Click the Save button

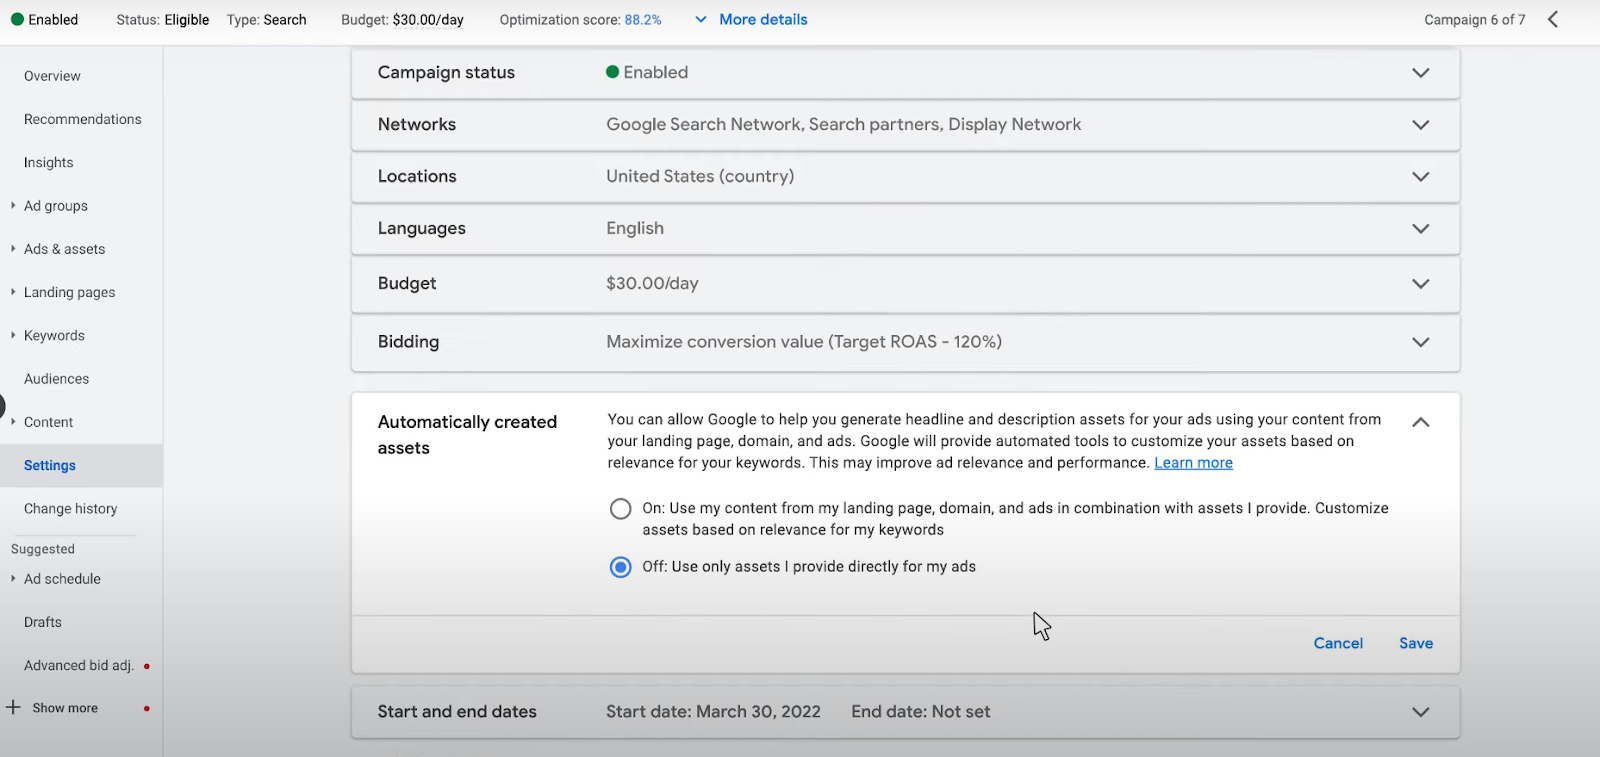tap(1415, 643)
